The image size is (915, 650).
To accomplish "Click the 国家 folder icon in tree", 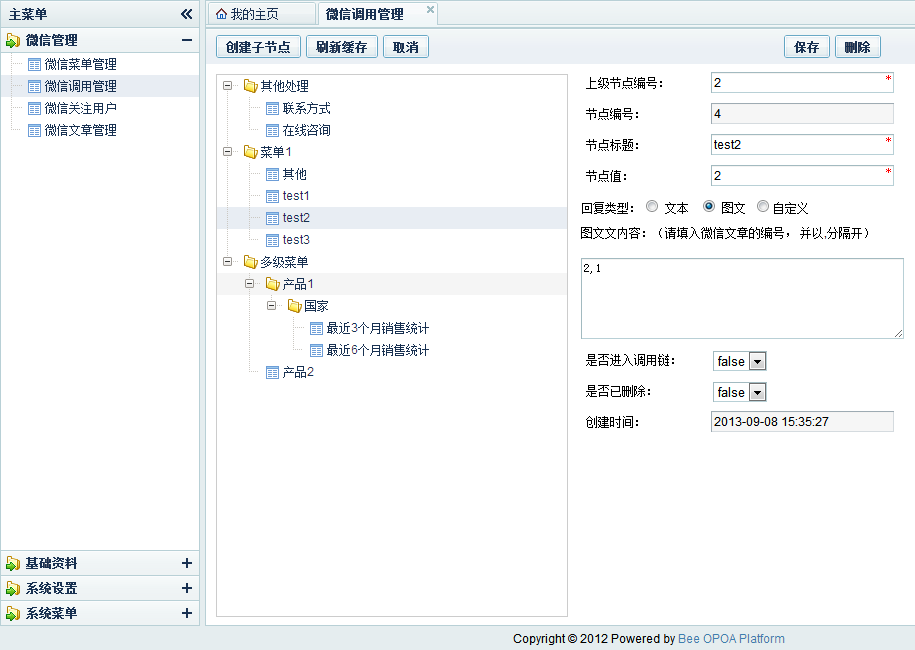I will click(x=295, y=306).
